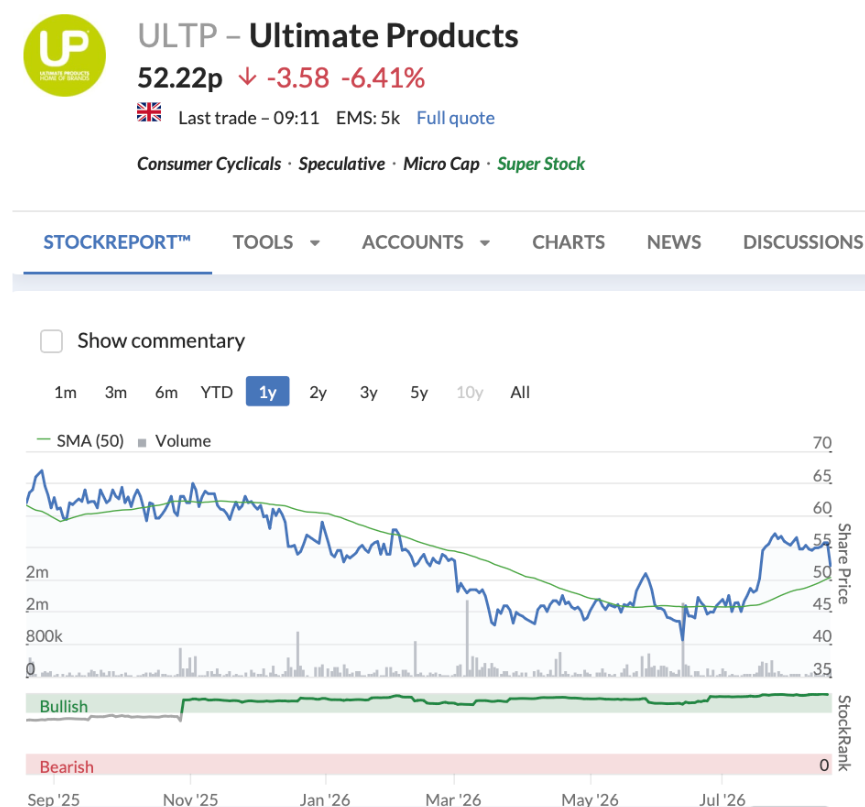
Task: Select the 1y chart range
Action: (268, 391)
